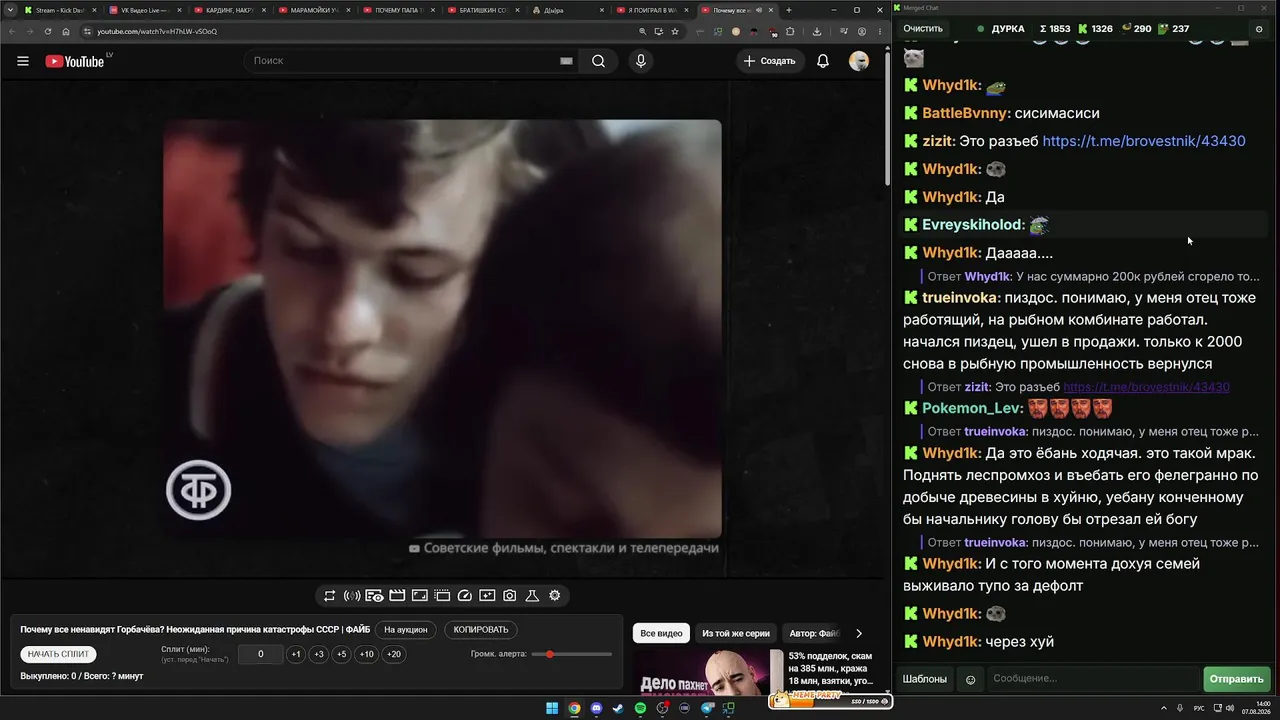Screen dimensions: 1280x720
Task: Switch to the МАРАМОЙКИ tab
Action: pyautogui.click(x=313, y=10)
